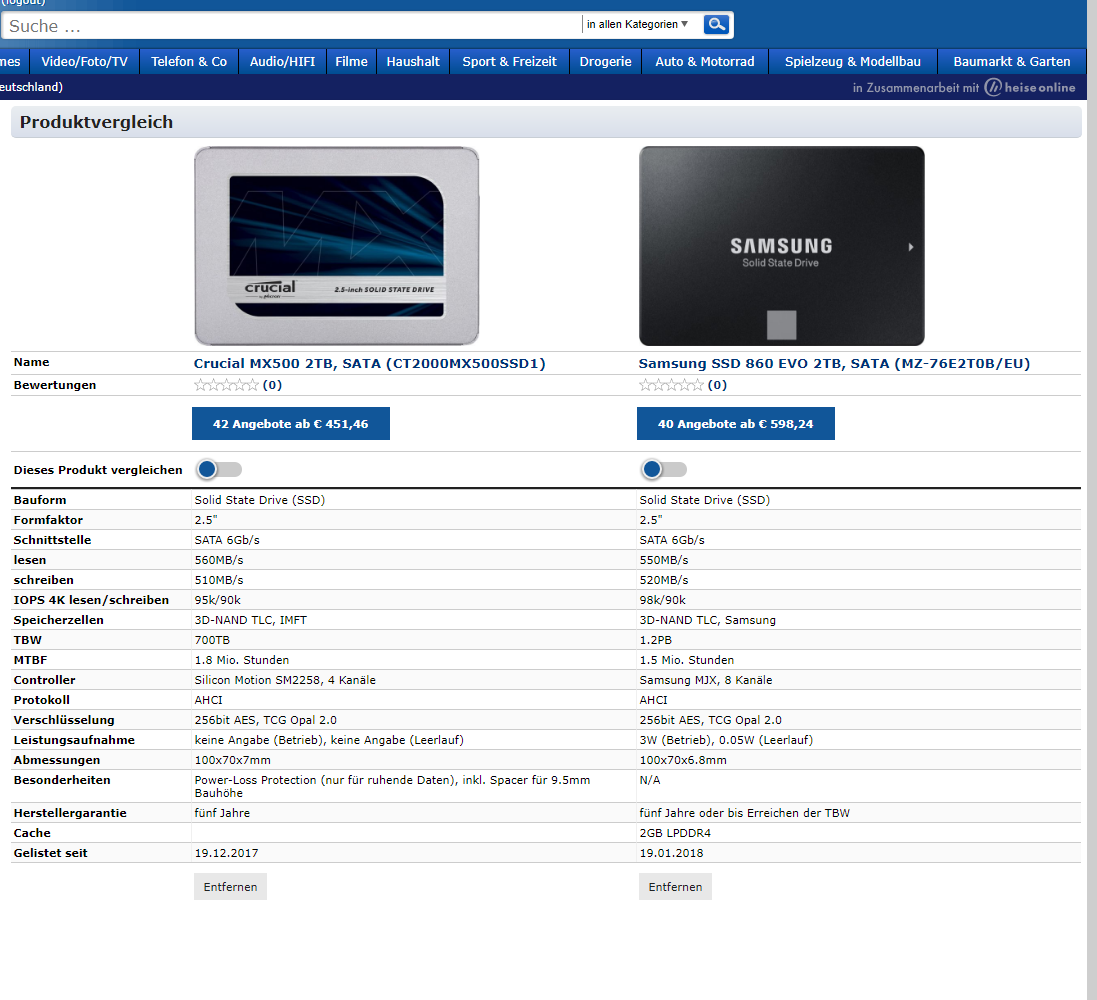Click Samsung dimensions '100x70x6.8mm'
Viewport: 1097px width, 1000px height.
coord(683,760)
